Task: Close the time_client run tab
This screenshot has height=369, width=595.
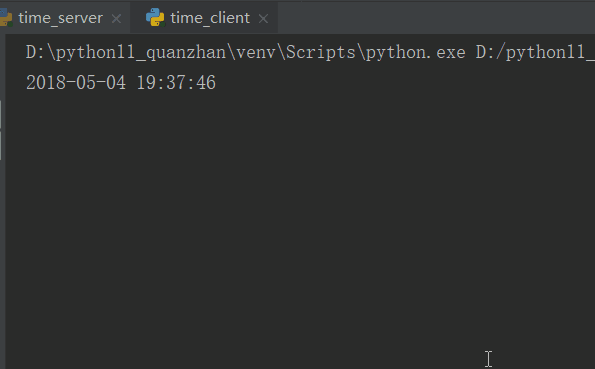Action: (263, 18)
